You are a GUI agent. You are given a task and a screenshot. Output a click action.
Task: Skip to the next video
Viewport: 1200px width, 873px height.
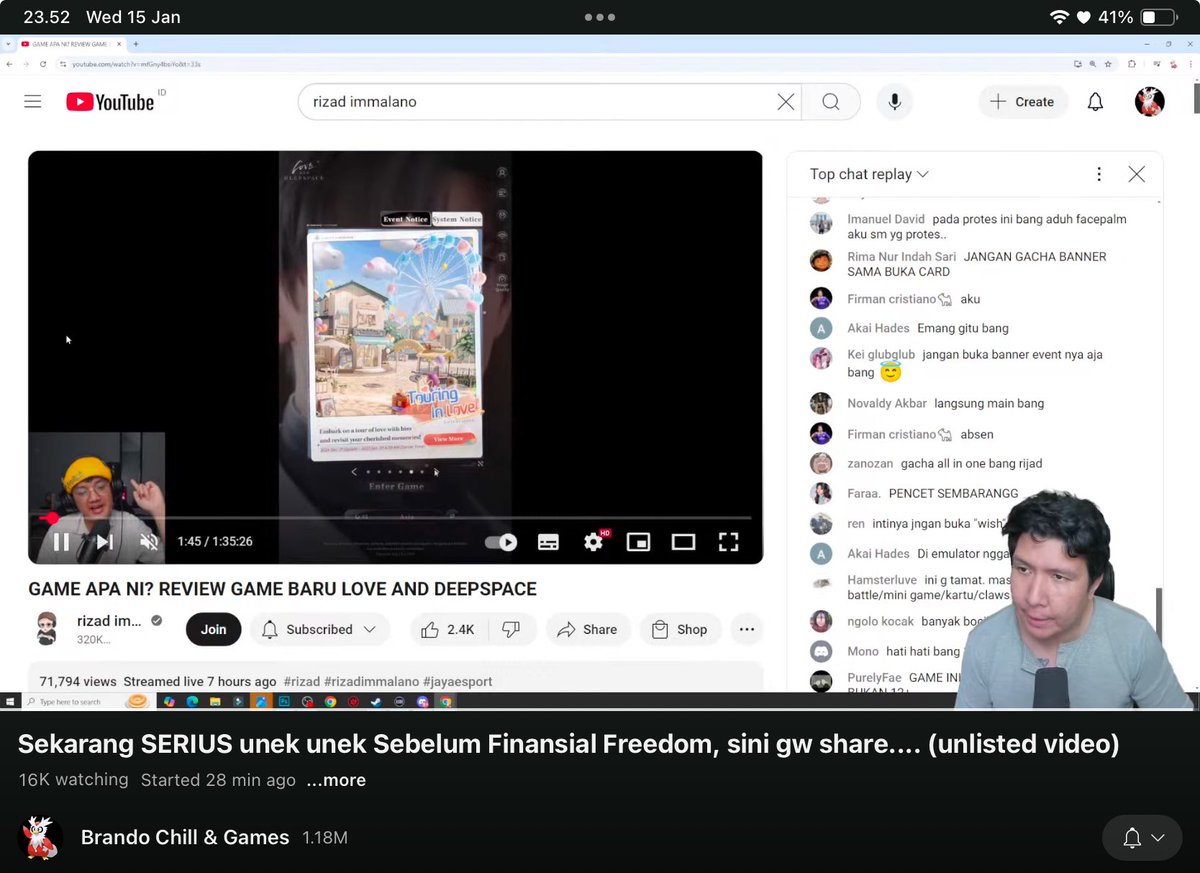[x=104, y=542]
